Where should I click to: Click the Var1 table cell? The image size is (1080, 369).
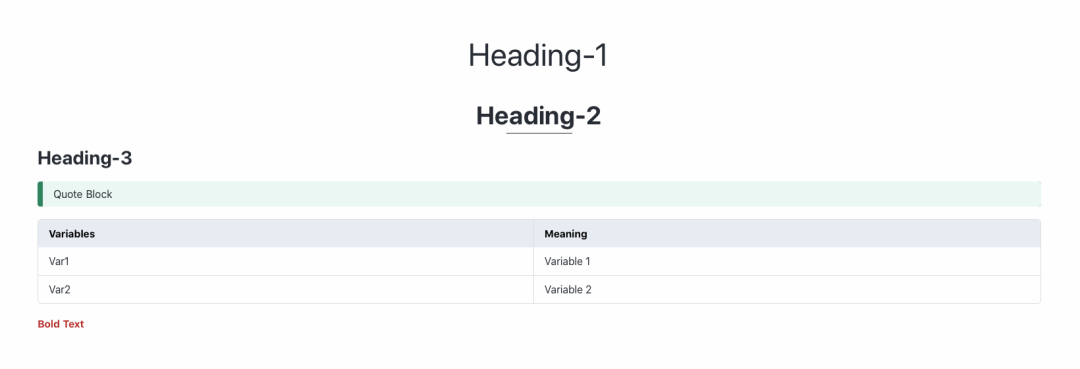tap(286, 262)
